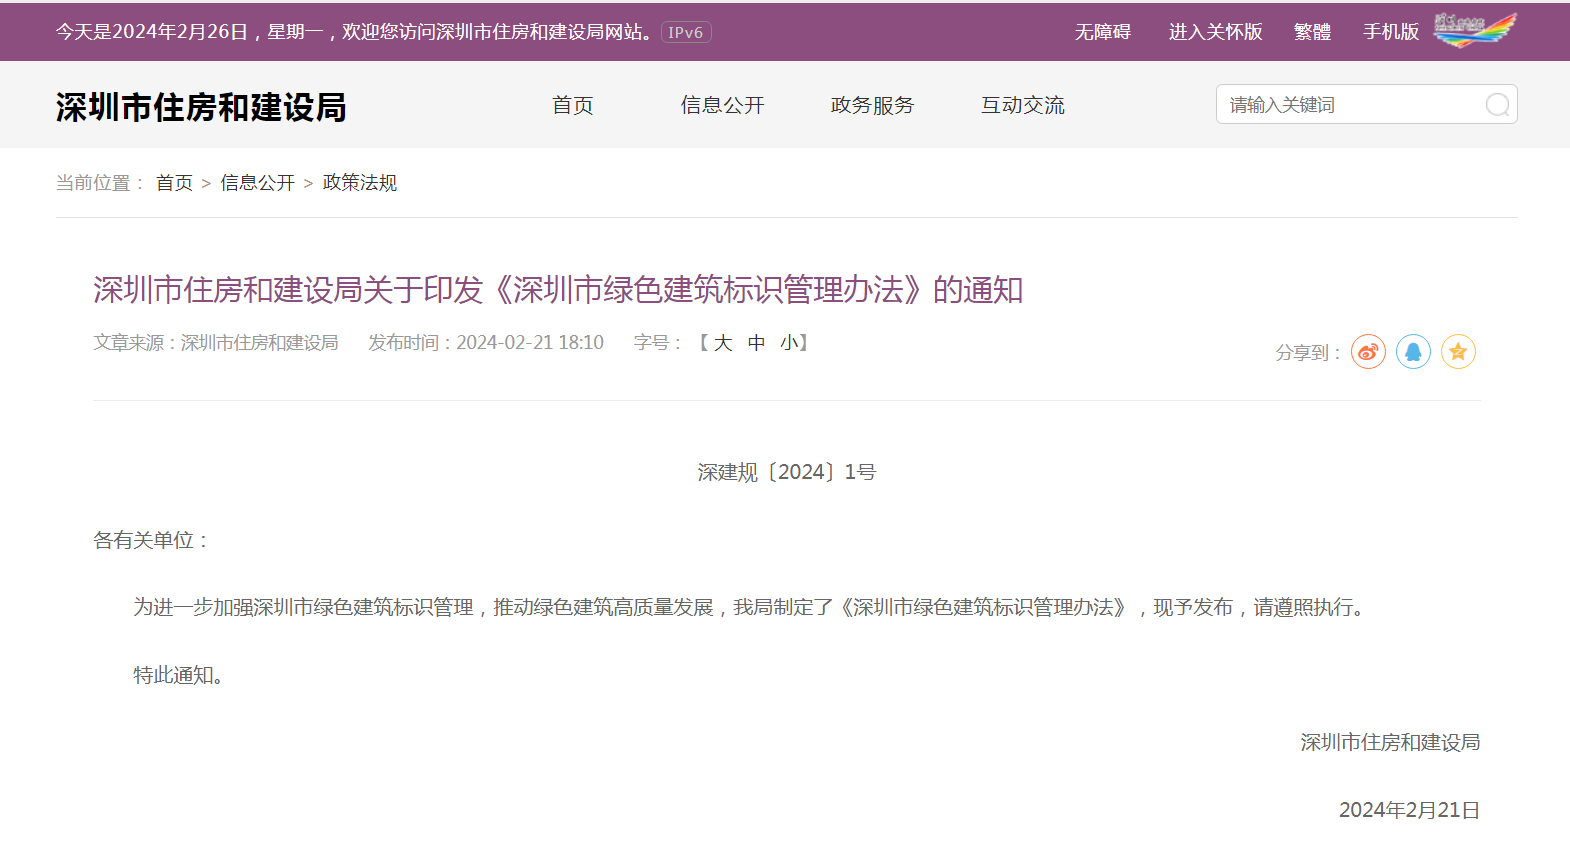The height and width of the screenshot is (847, 1570).
Task: Click 文章来源：深圳市住房和建设局 text
Action: pyautogui.click(x=216, y=343)
